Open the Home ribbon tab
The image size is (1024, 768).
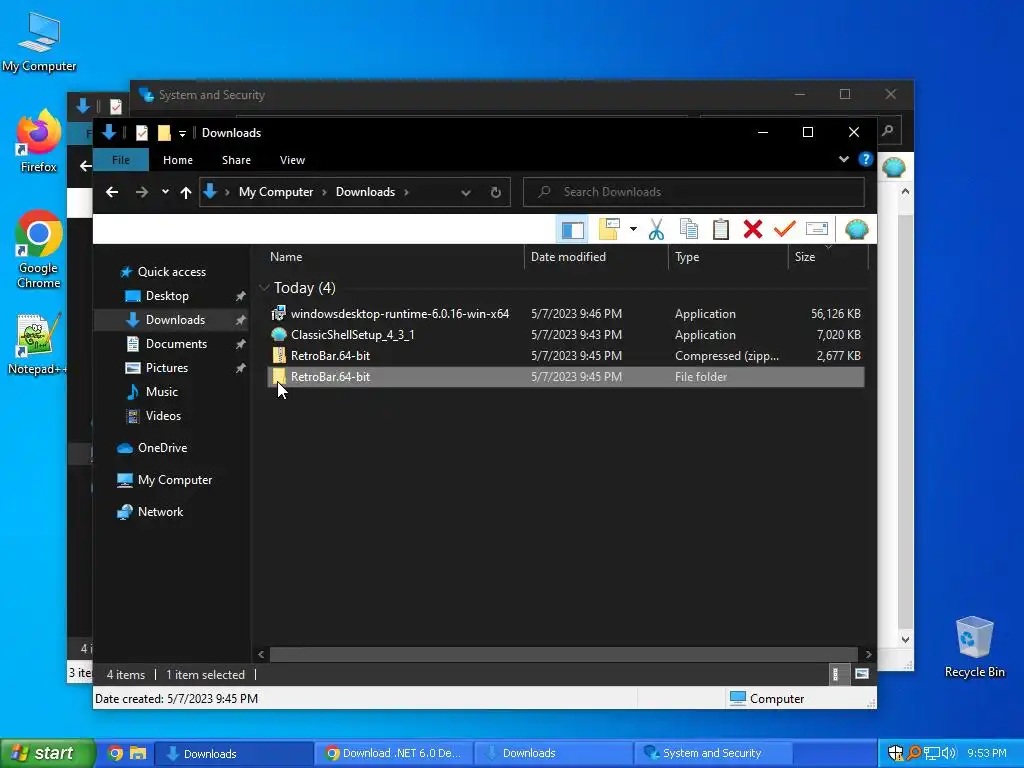coord(178,160)
